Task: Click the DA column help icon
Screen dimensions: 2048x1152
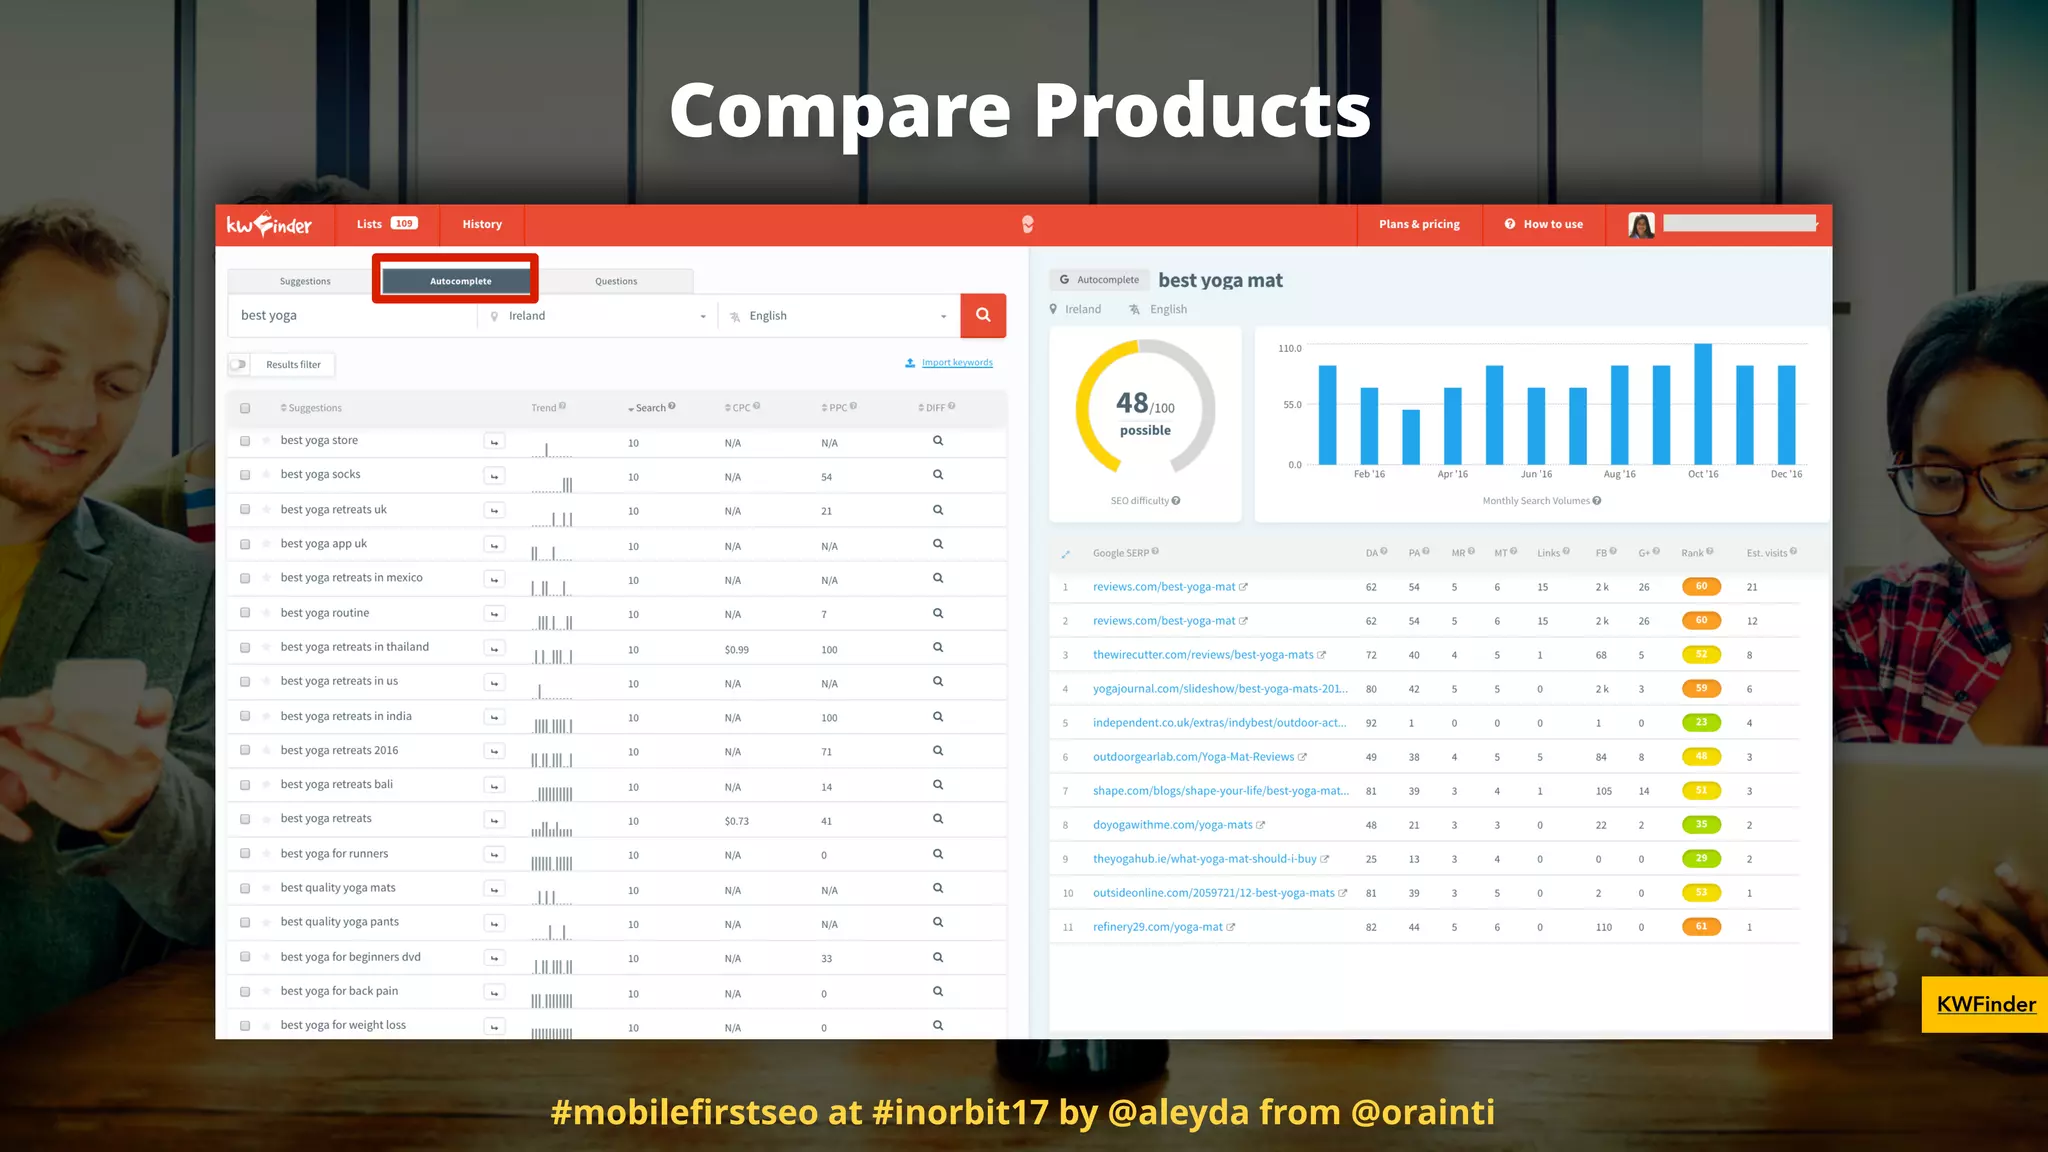Action: coord(1384,551)
